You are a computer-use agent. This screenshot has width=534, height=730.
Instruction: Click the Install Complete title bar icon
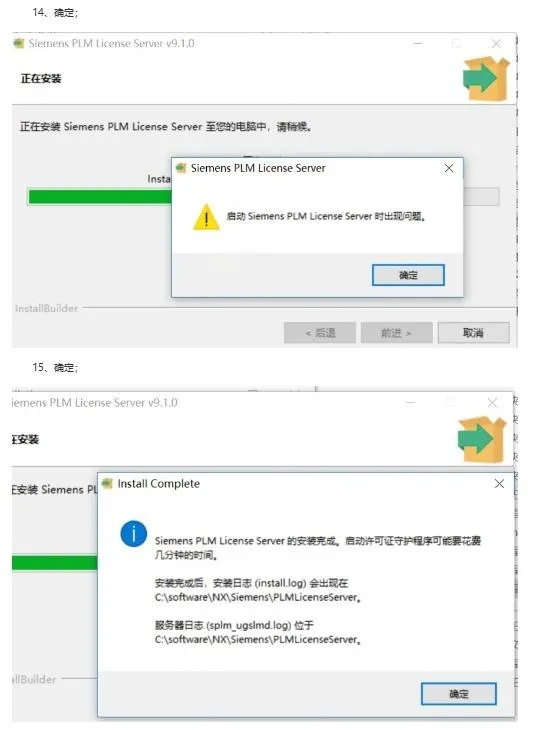coord(107,483)
